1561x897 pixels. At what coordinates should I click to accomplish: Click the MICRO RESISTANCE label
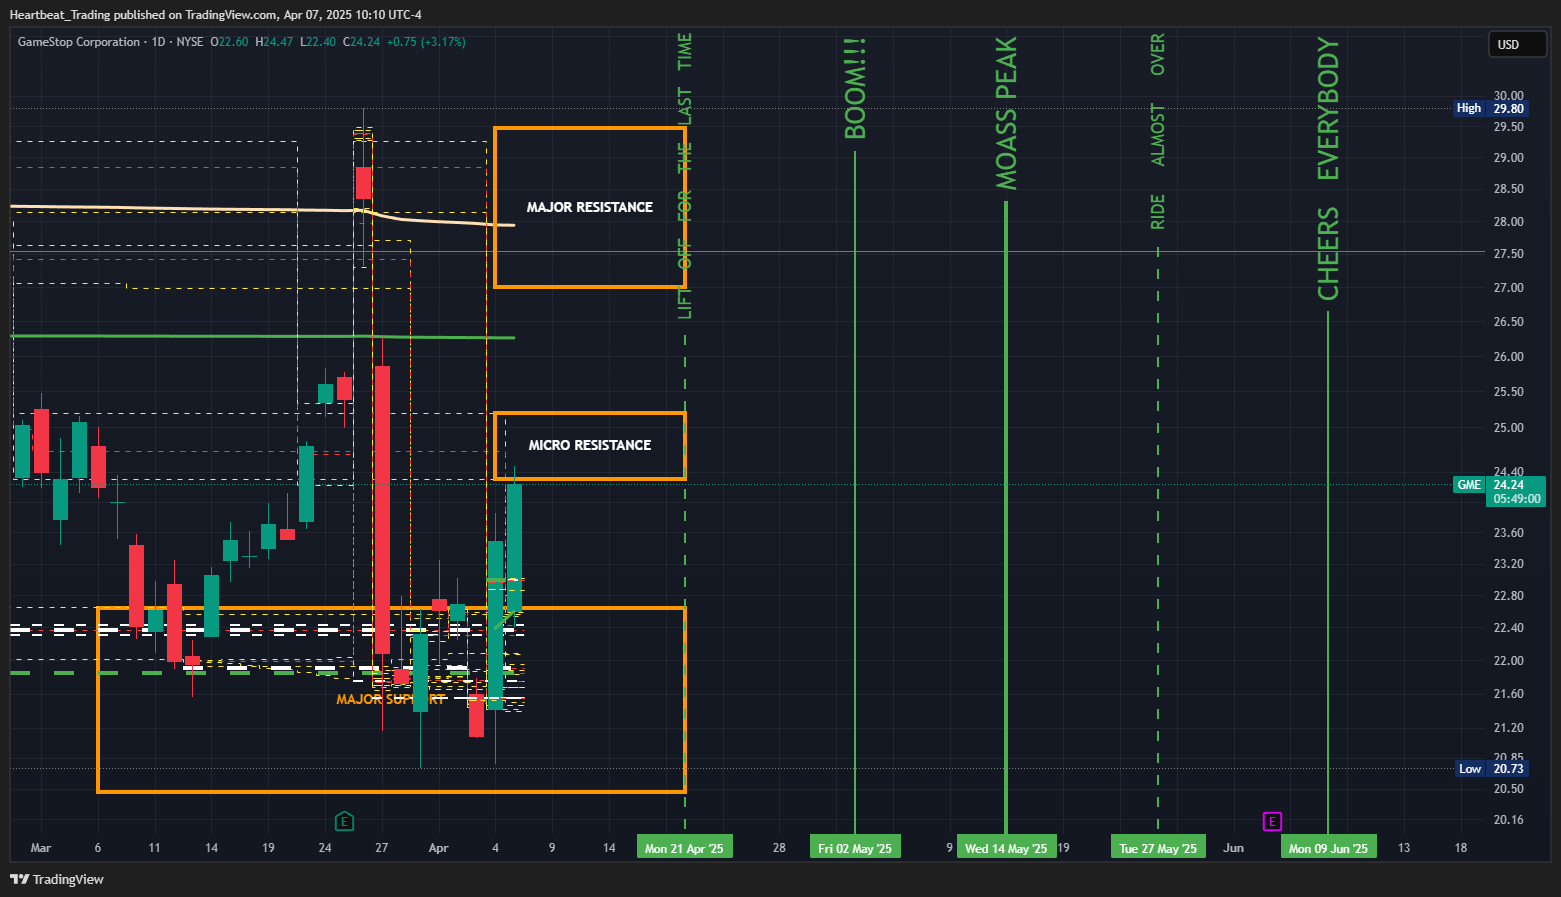[x=590, y=445]
